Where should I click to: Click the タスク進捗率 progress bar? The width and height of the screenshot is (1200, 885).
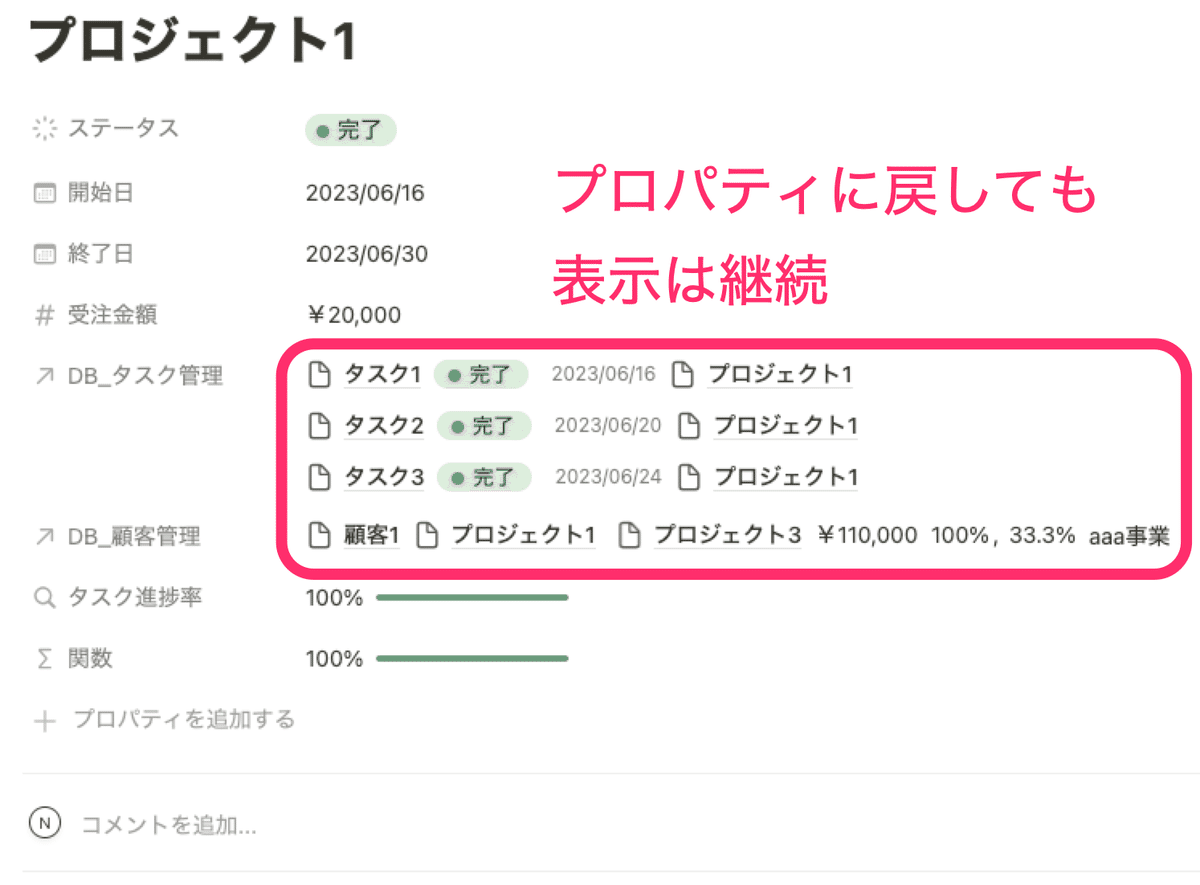coord(470,597)
